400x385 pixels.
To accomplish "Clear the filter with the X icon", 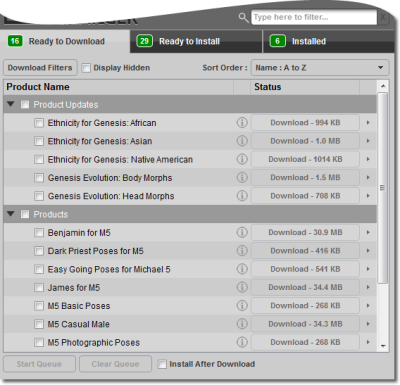I will 383,17.
